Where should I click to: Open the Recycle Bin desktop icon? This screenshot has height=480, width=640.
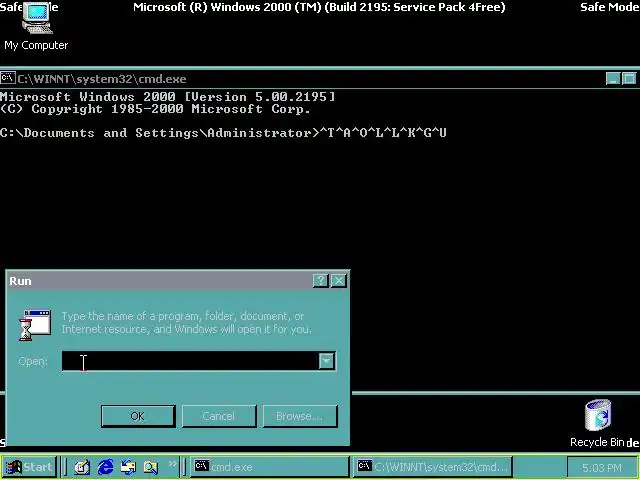(x=598, y=423)
